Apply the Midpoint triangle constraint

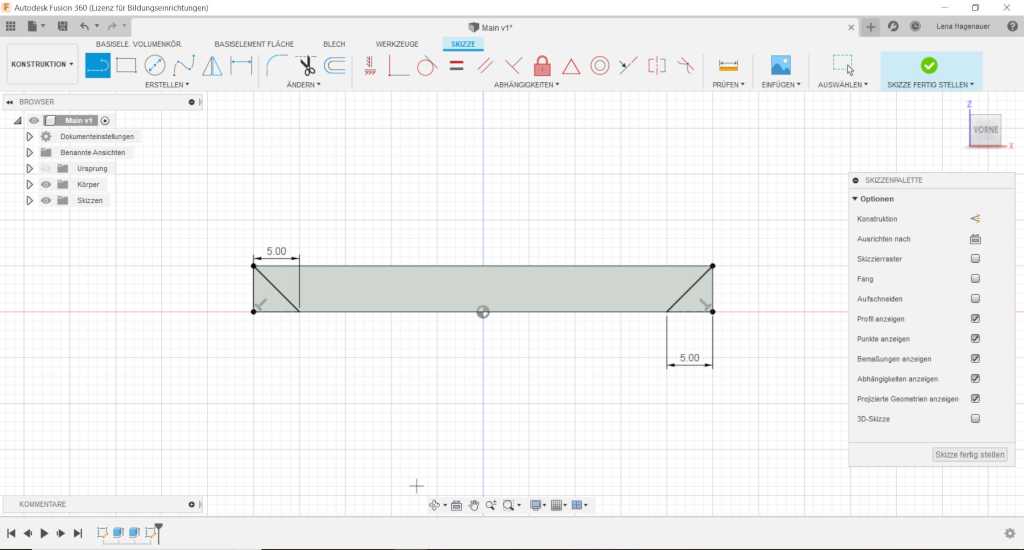click(571, 66)
